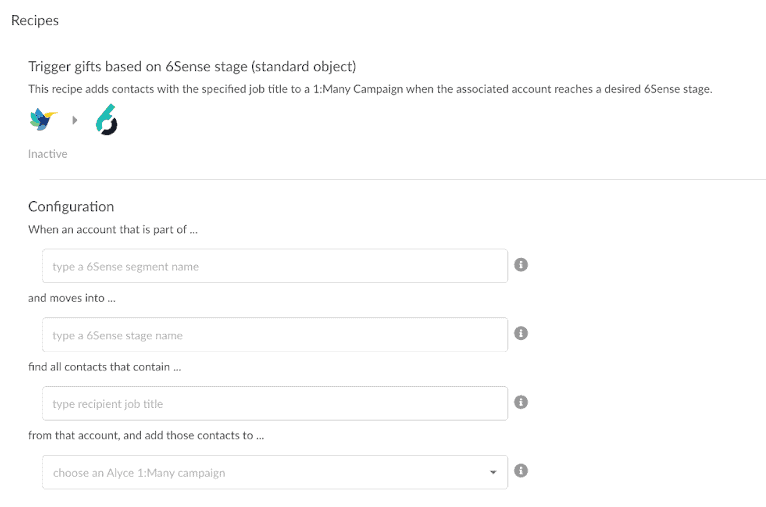Click the recipe description text

pyautogui.click(x=369, y=89)
